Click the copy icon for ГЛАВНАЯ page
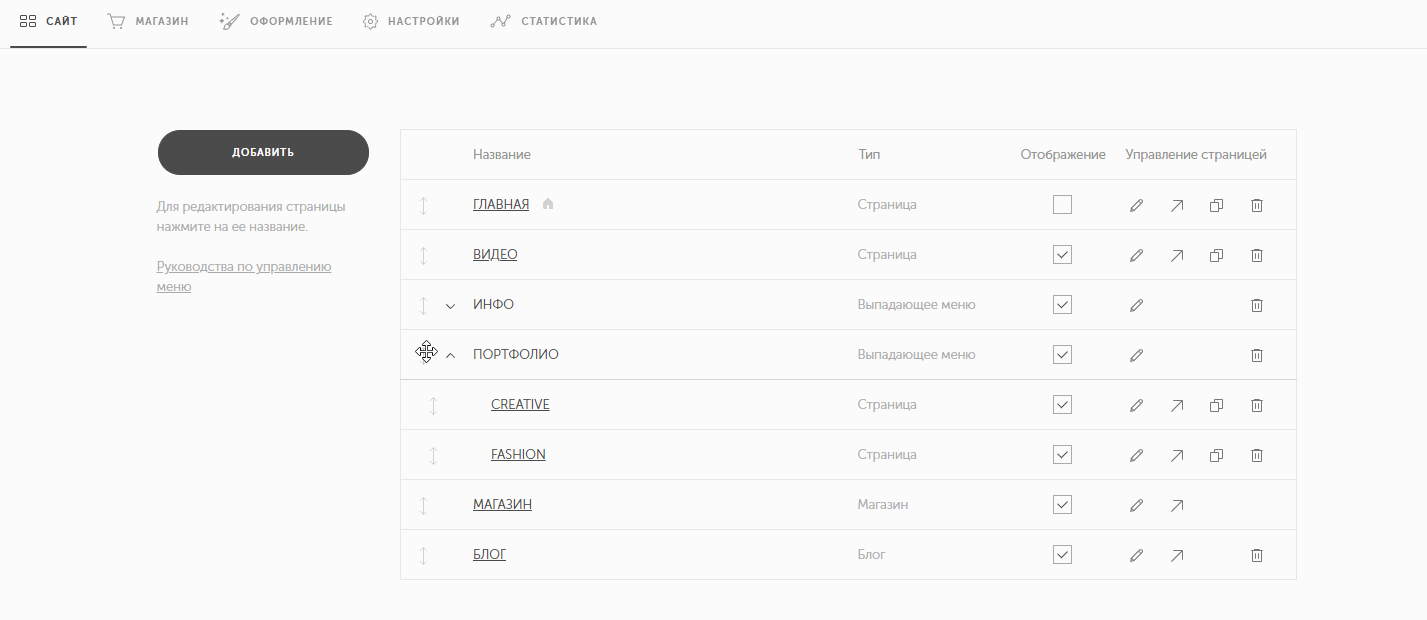The image size is (1427, 620). (1217, 205)
